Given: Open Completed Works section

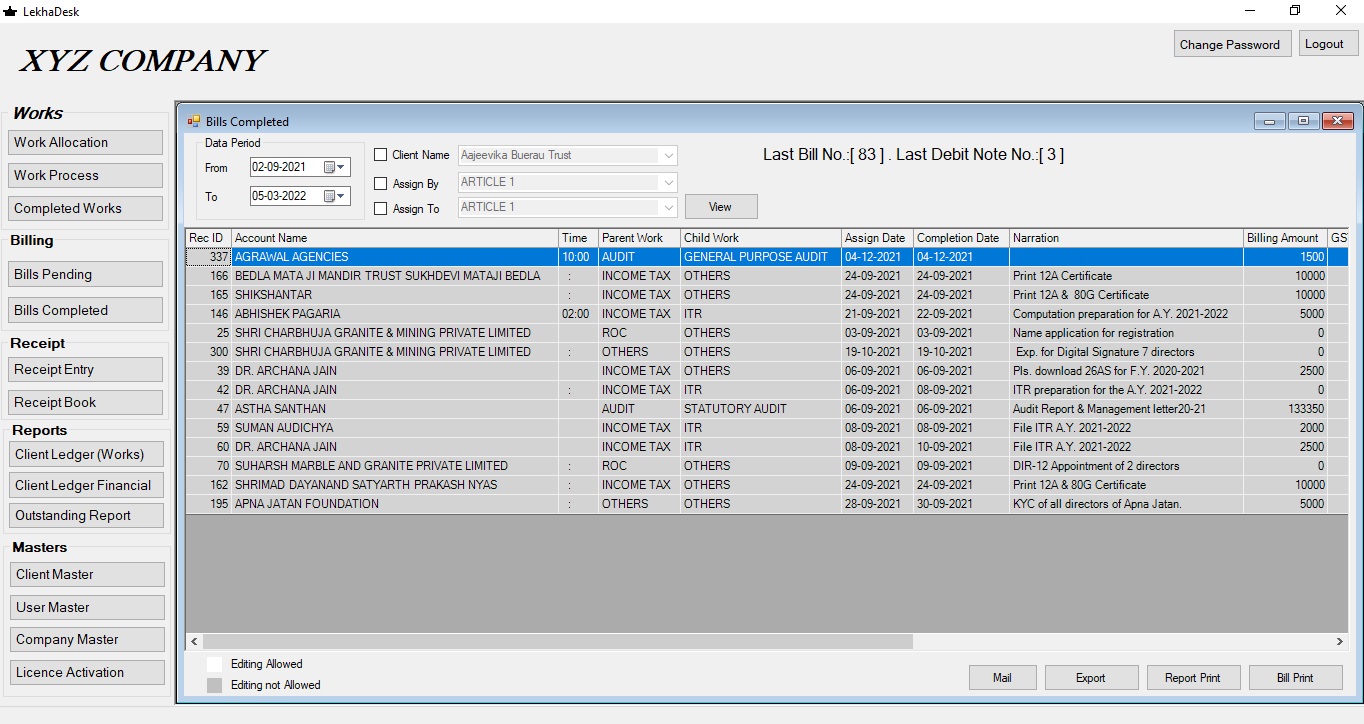Looking at the screenshot, I should 85,208.
